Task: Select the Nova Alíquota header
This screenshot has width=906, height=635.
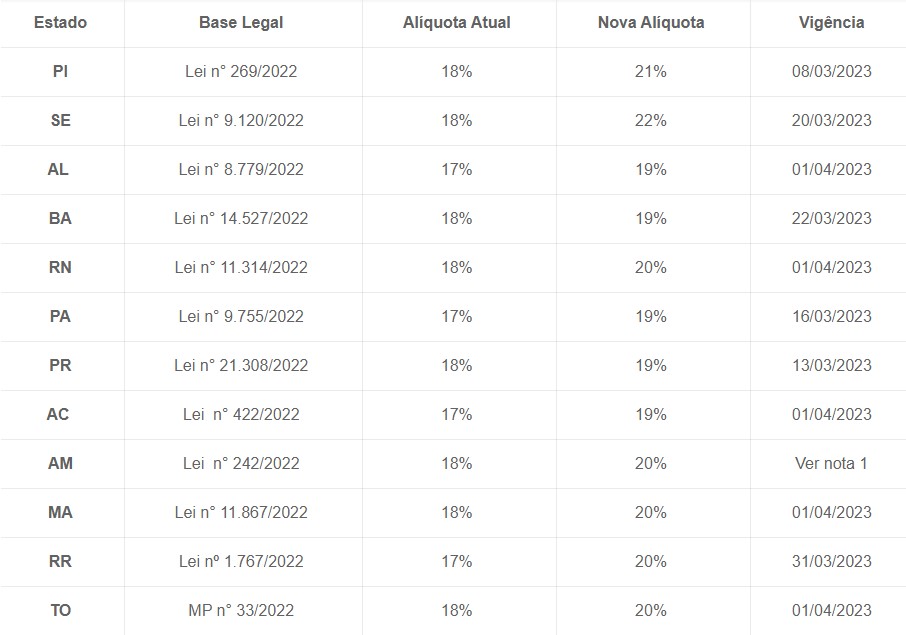Action: (x=651, y=23)
